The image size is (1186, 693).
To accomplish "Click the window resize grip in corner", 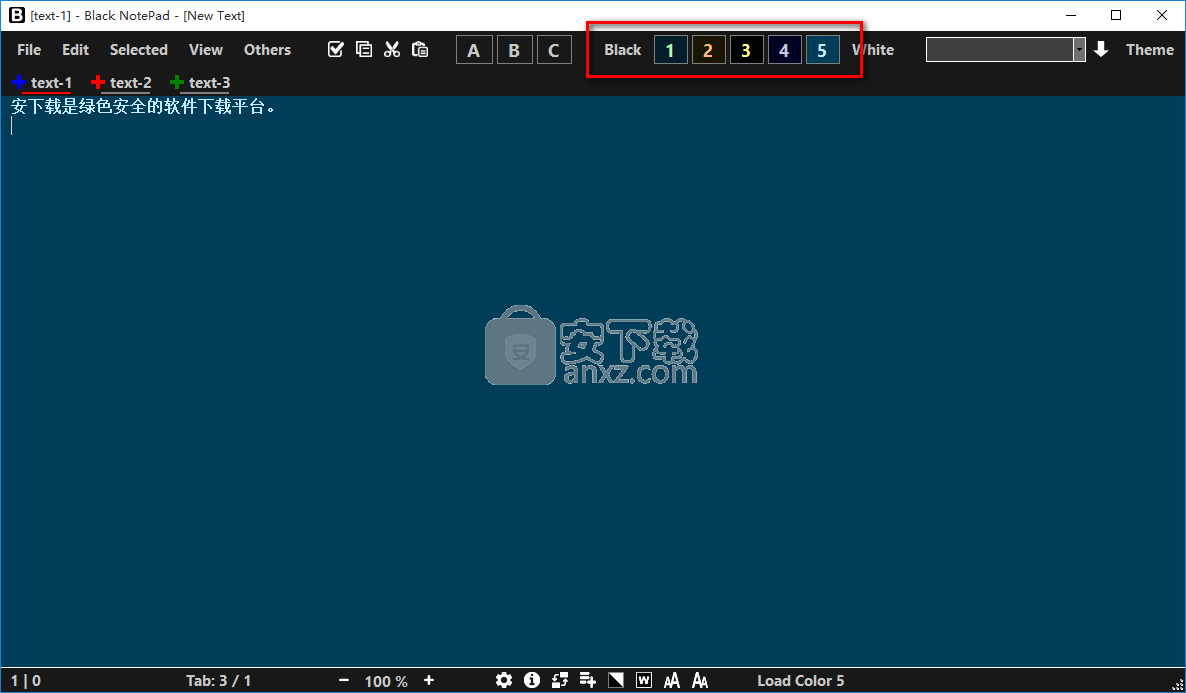I will tap(1178, 685).
